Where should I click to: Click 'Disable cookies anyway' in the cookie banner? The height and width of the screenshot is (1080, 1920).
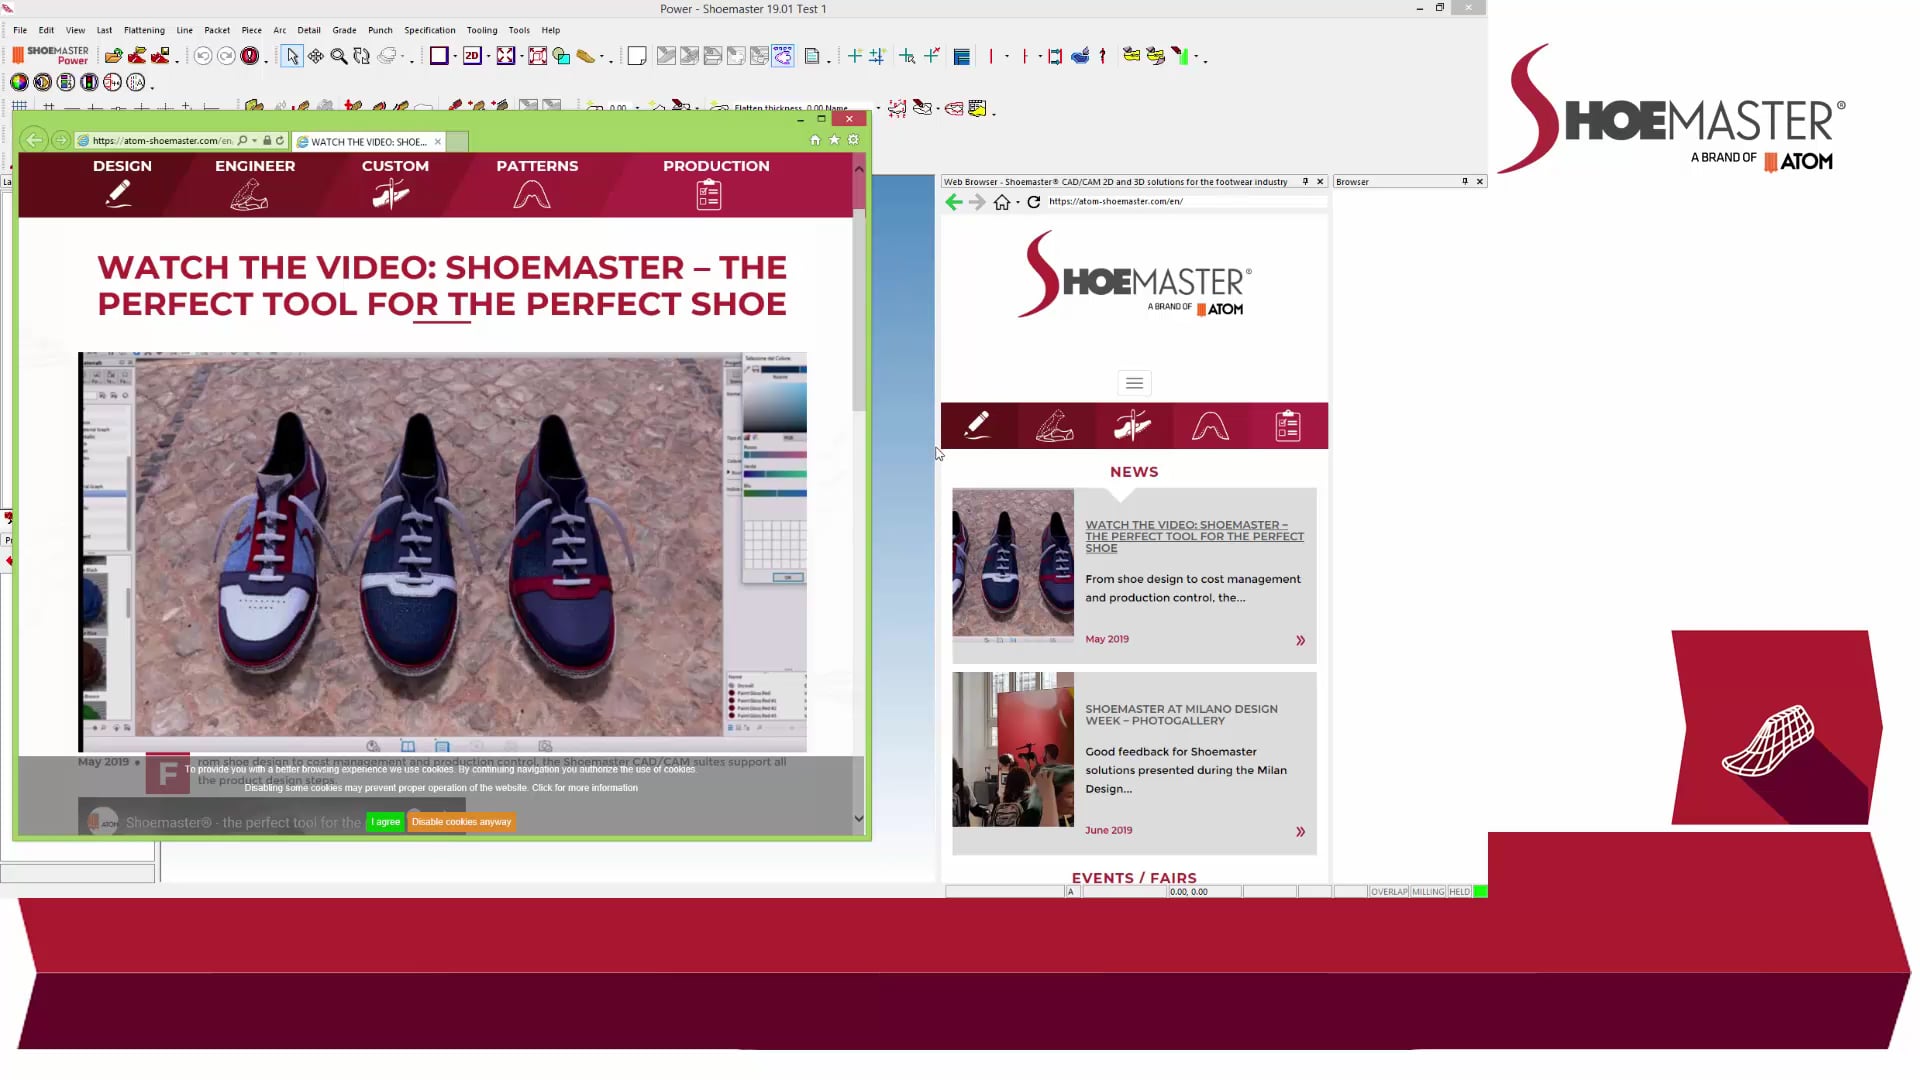(x=461, y=822)
